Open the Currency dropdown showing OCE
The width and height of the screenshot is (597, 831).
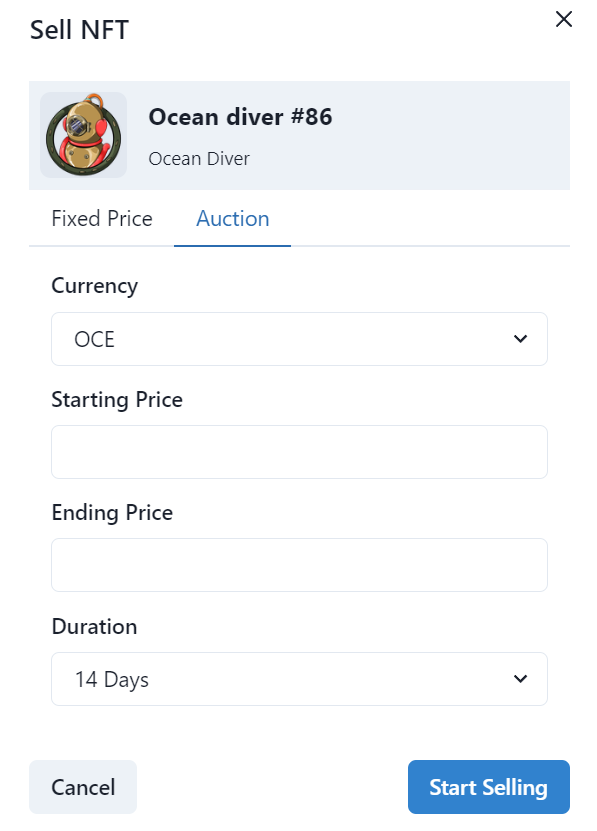299,339
